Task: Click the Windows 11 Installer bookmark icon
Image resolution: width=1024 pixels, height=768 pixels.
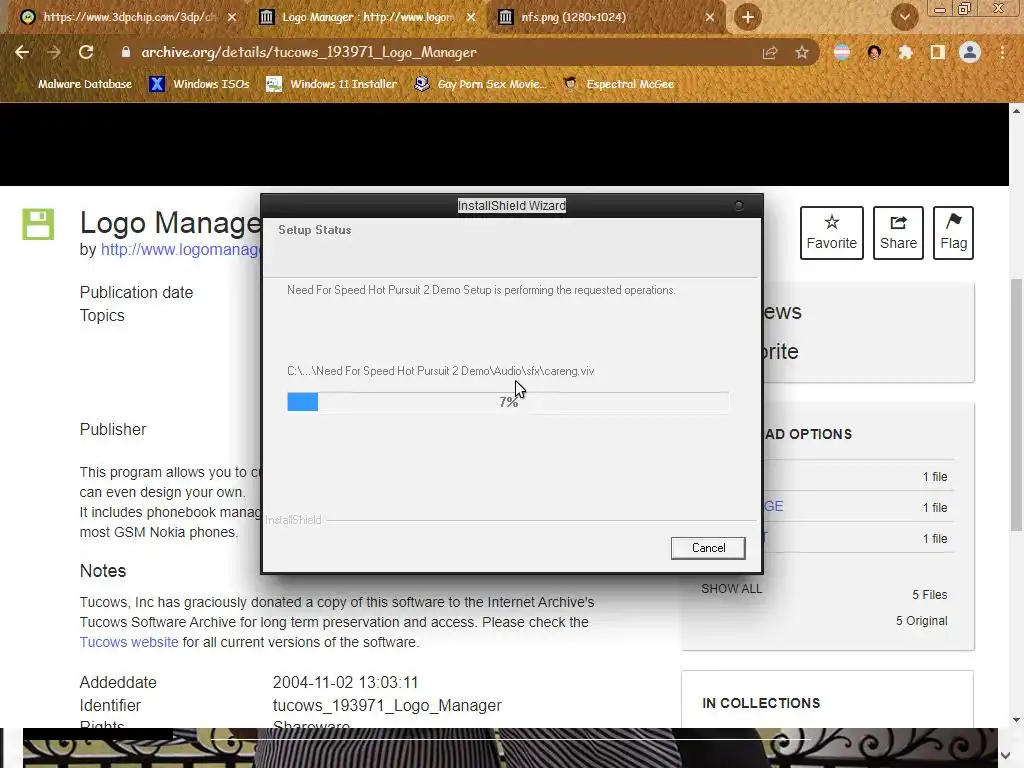Action: point(274,84)
